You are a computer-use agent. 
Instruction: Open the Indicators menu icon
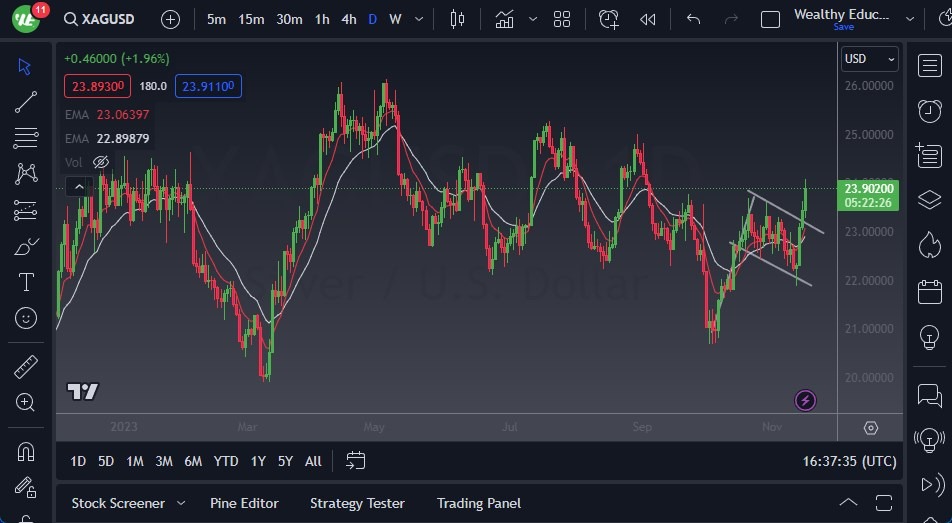[x=505, y=19]
